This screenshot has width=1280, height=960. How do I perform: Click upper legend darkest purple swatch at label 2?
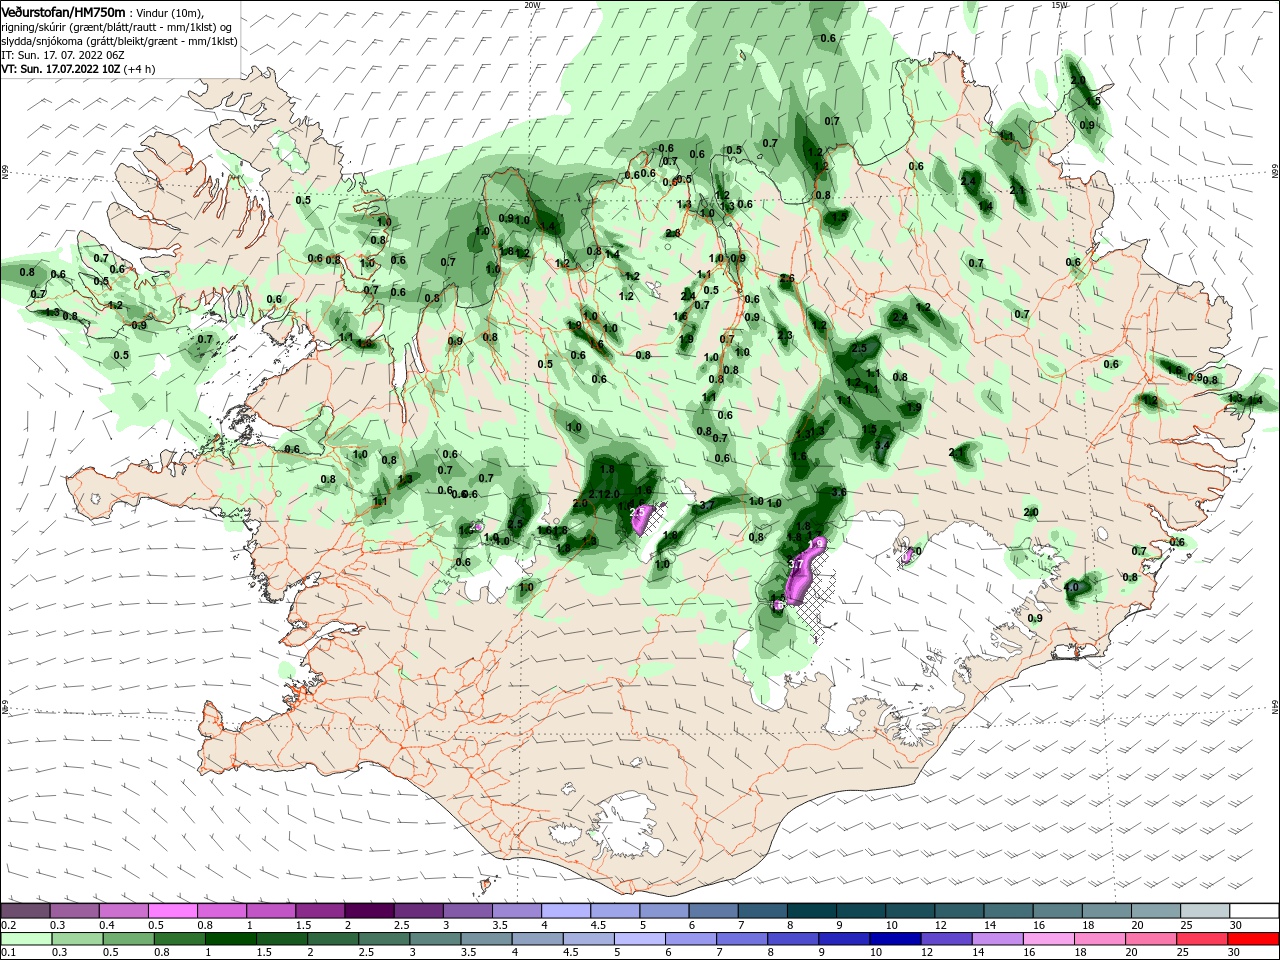(369, 911)
